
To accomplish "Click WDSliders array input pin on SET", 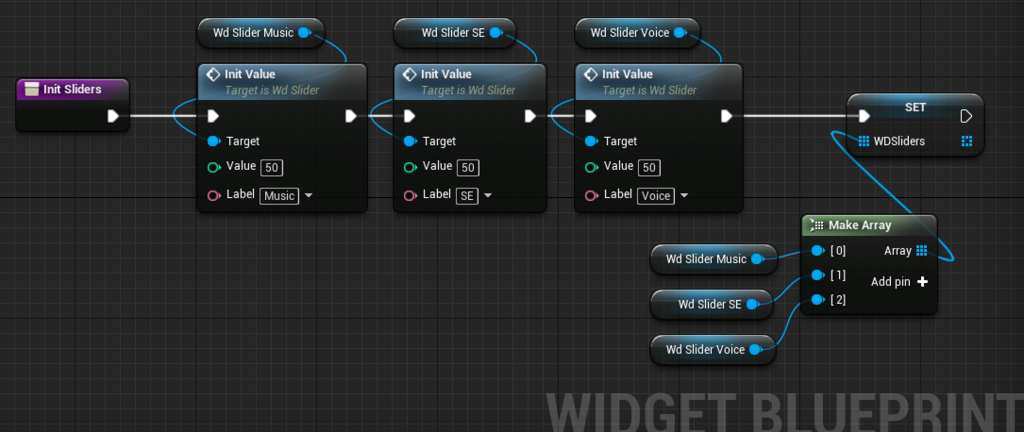I will pyautogui.click(x=863, y=141).
